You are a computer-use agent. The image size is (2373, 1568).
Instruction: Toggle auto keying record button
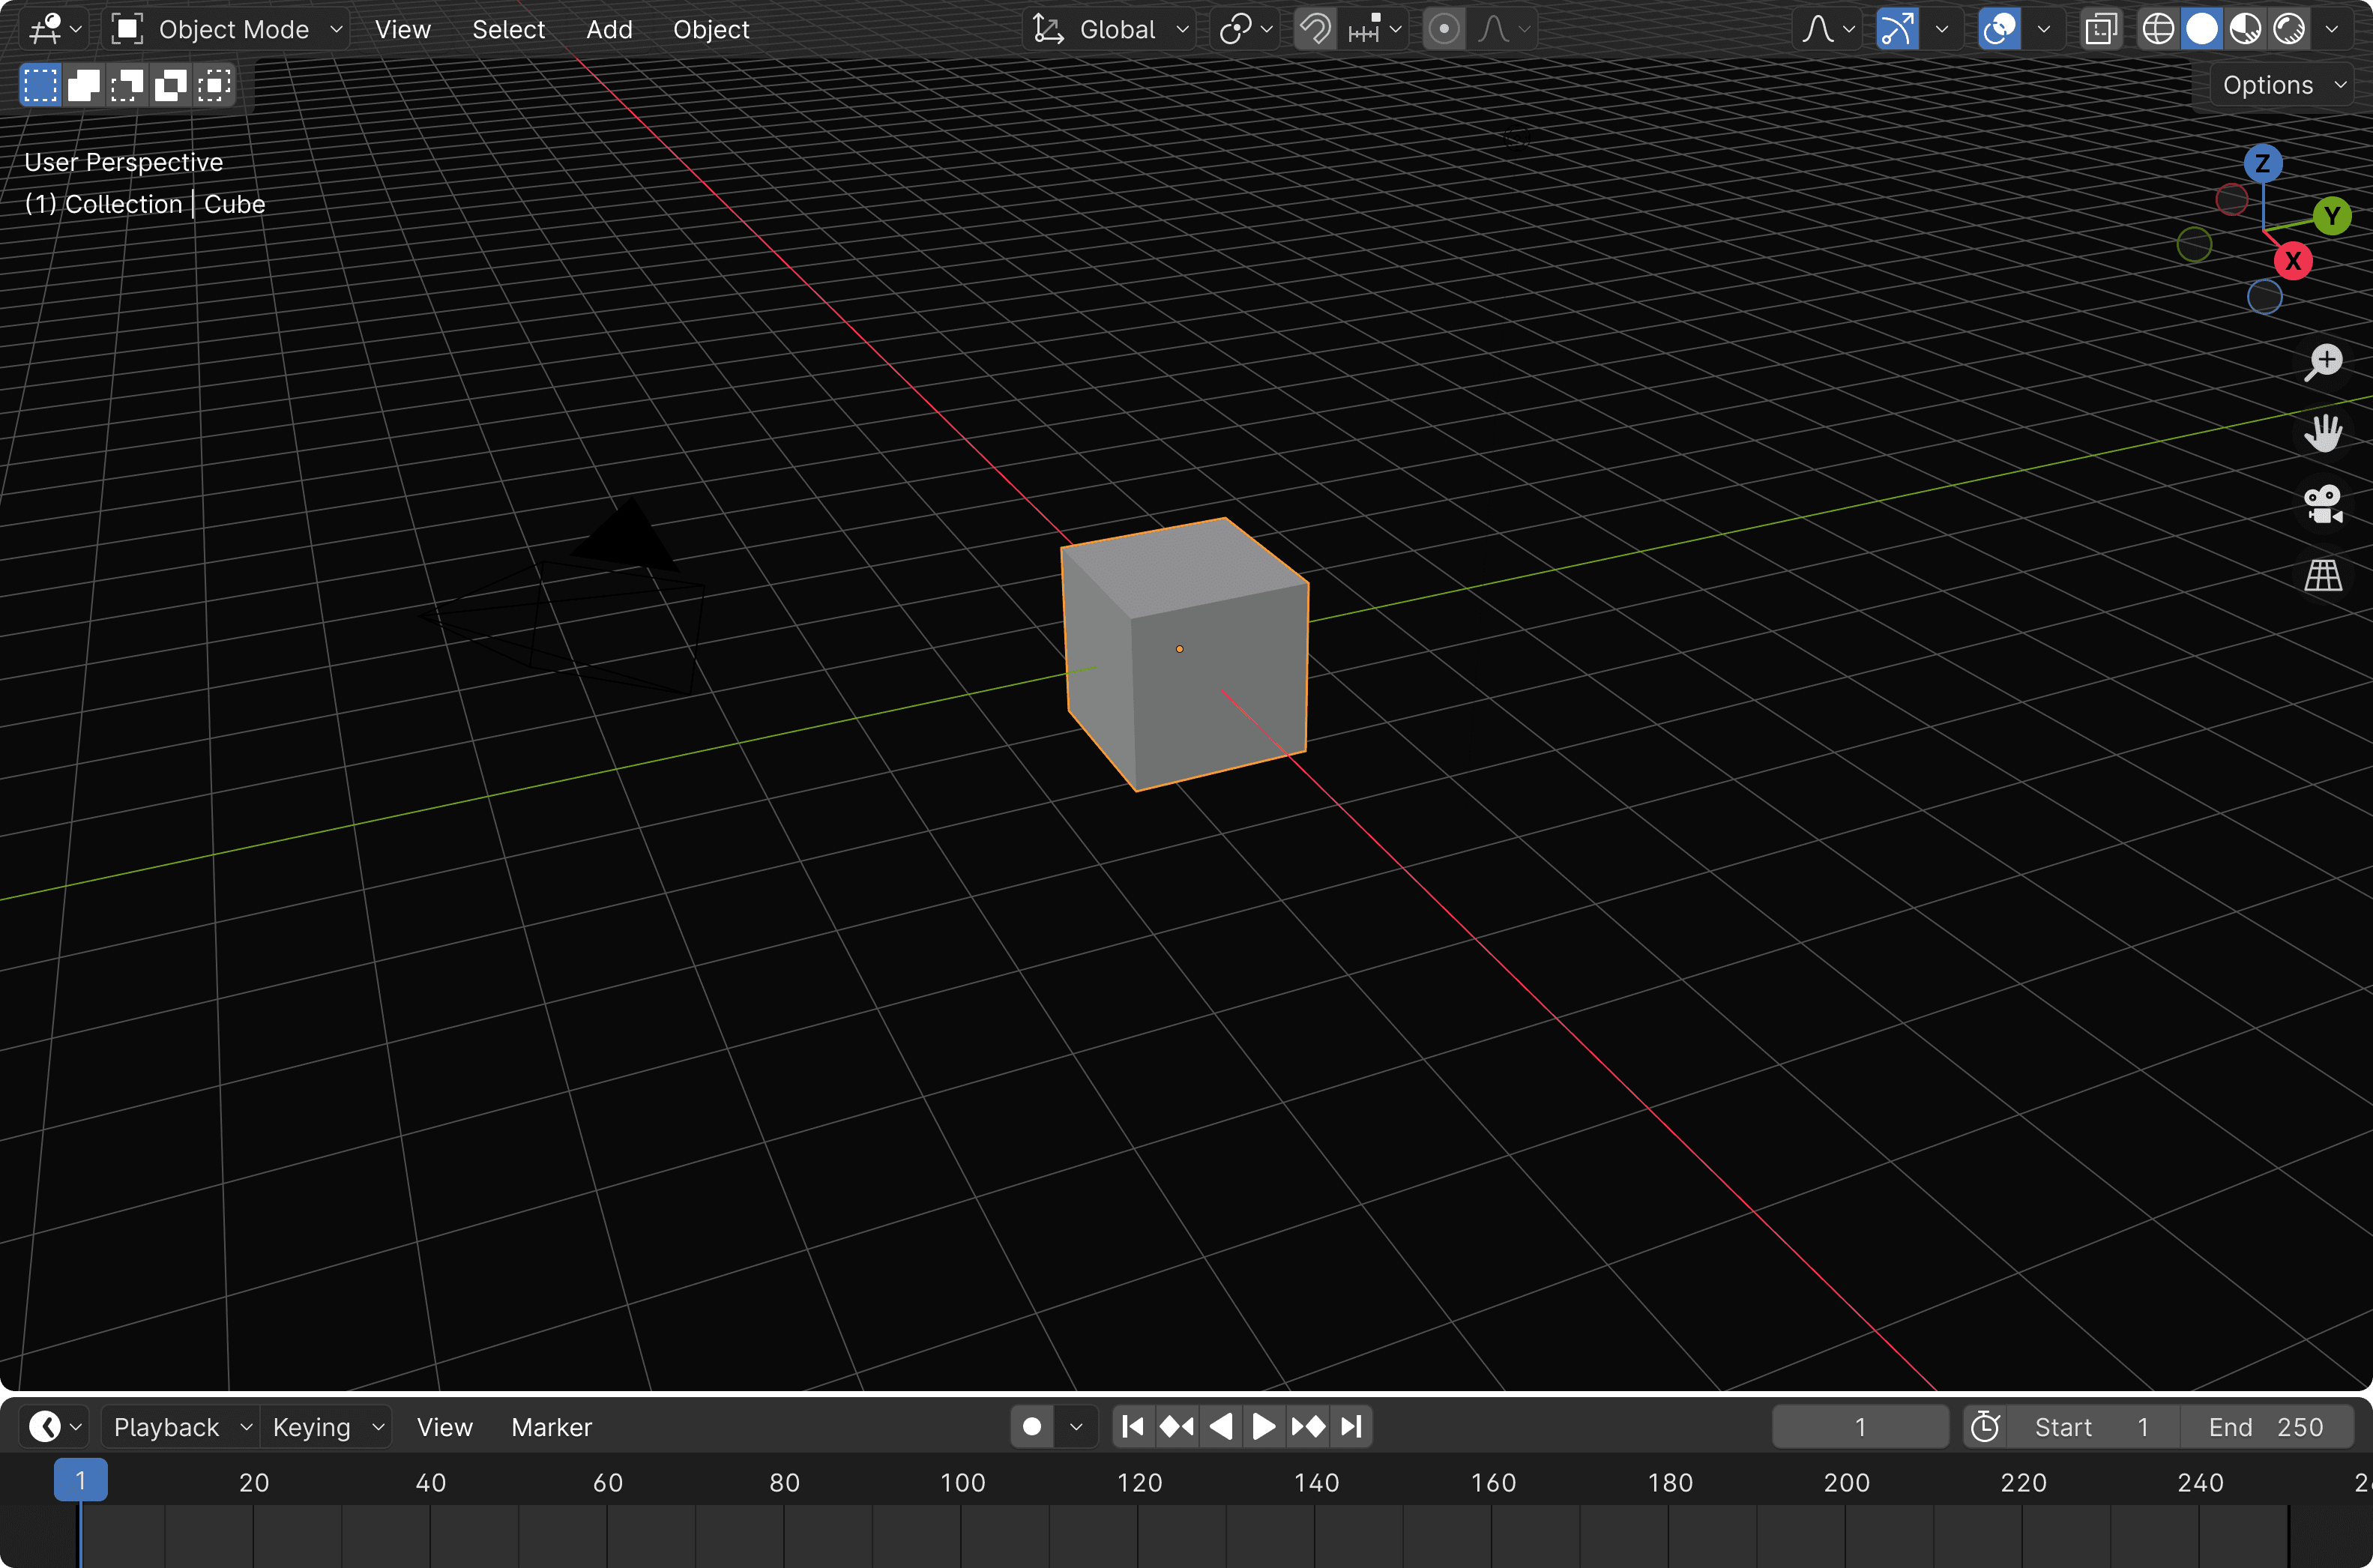click(1032, 1426)
